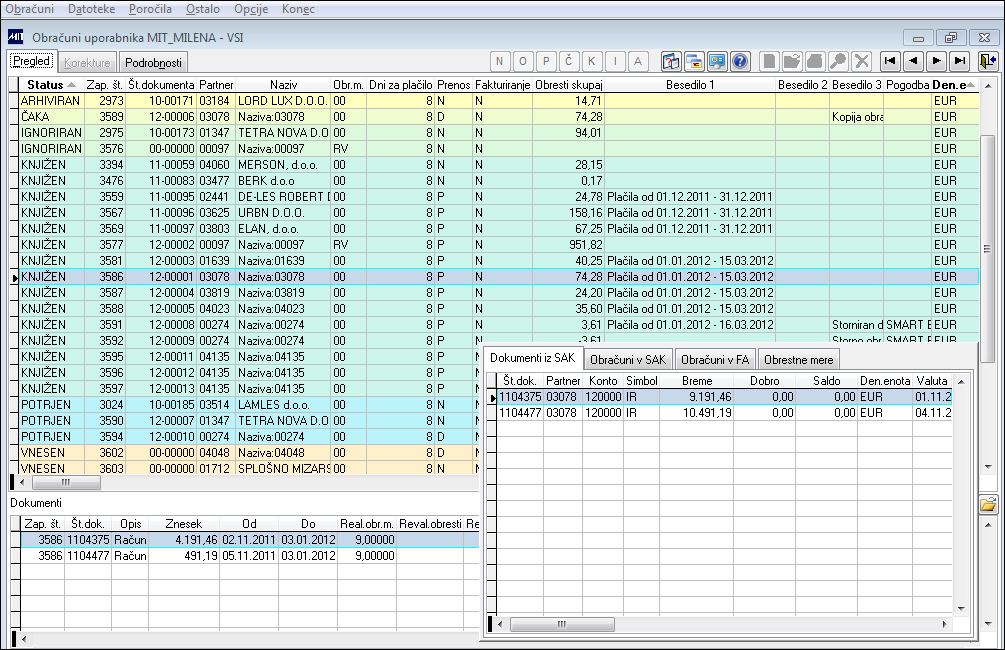Select the 951,82 interest amount cell
Viewport: 1005px width, 650px height.
(x=569, y=245)
